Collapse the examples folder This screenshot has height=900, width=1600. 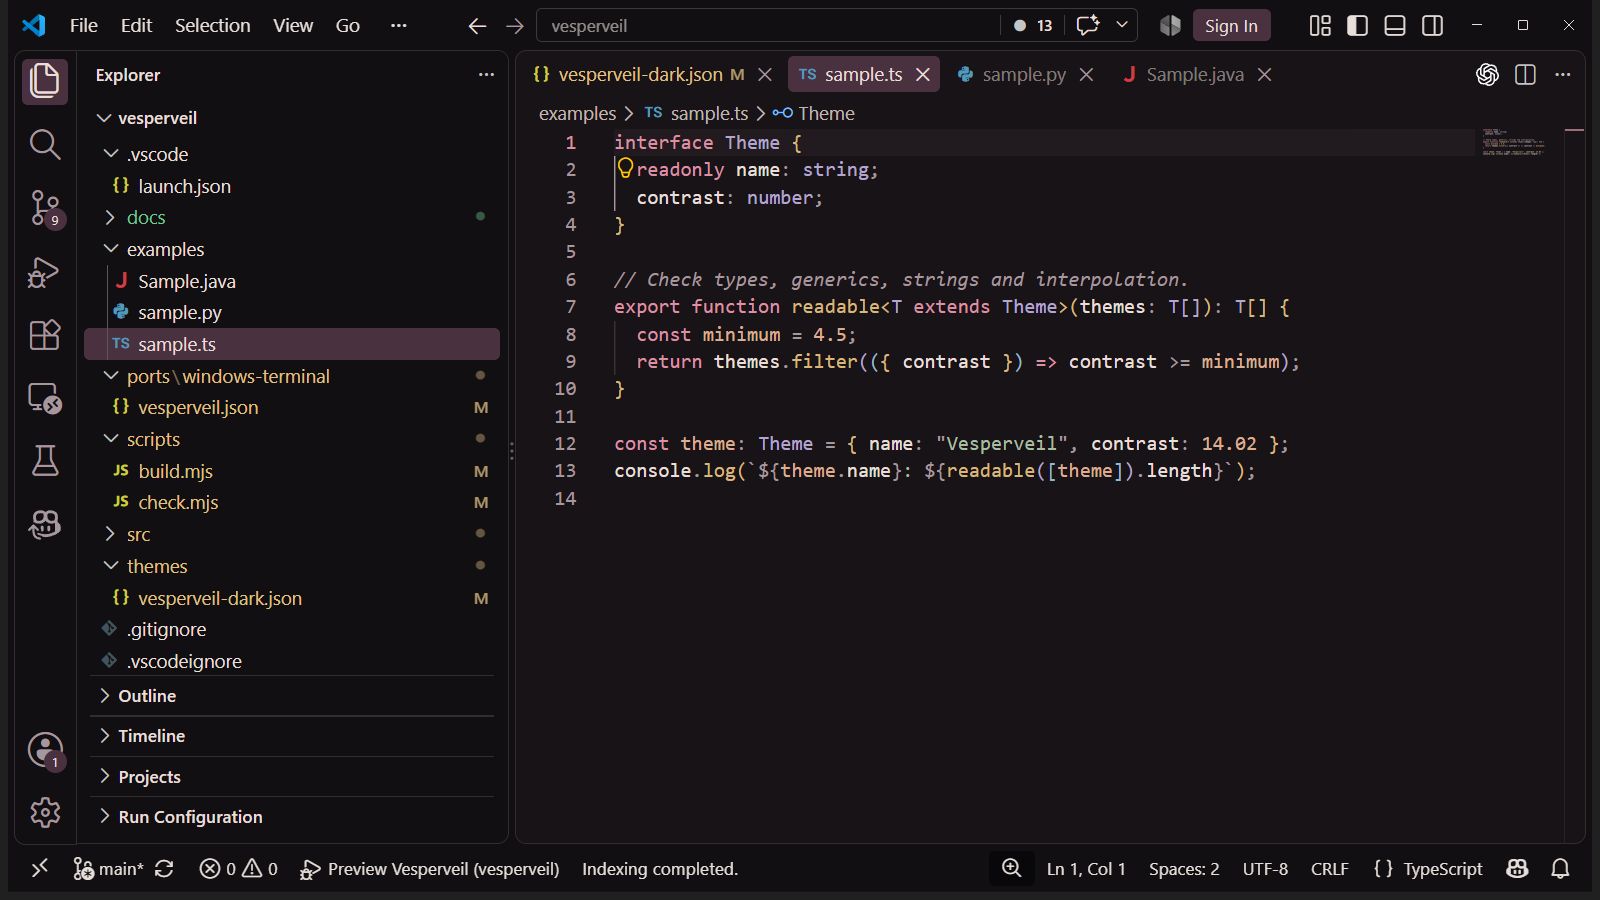coord(111,249)
